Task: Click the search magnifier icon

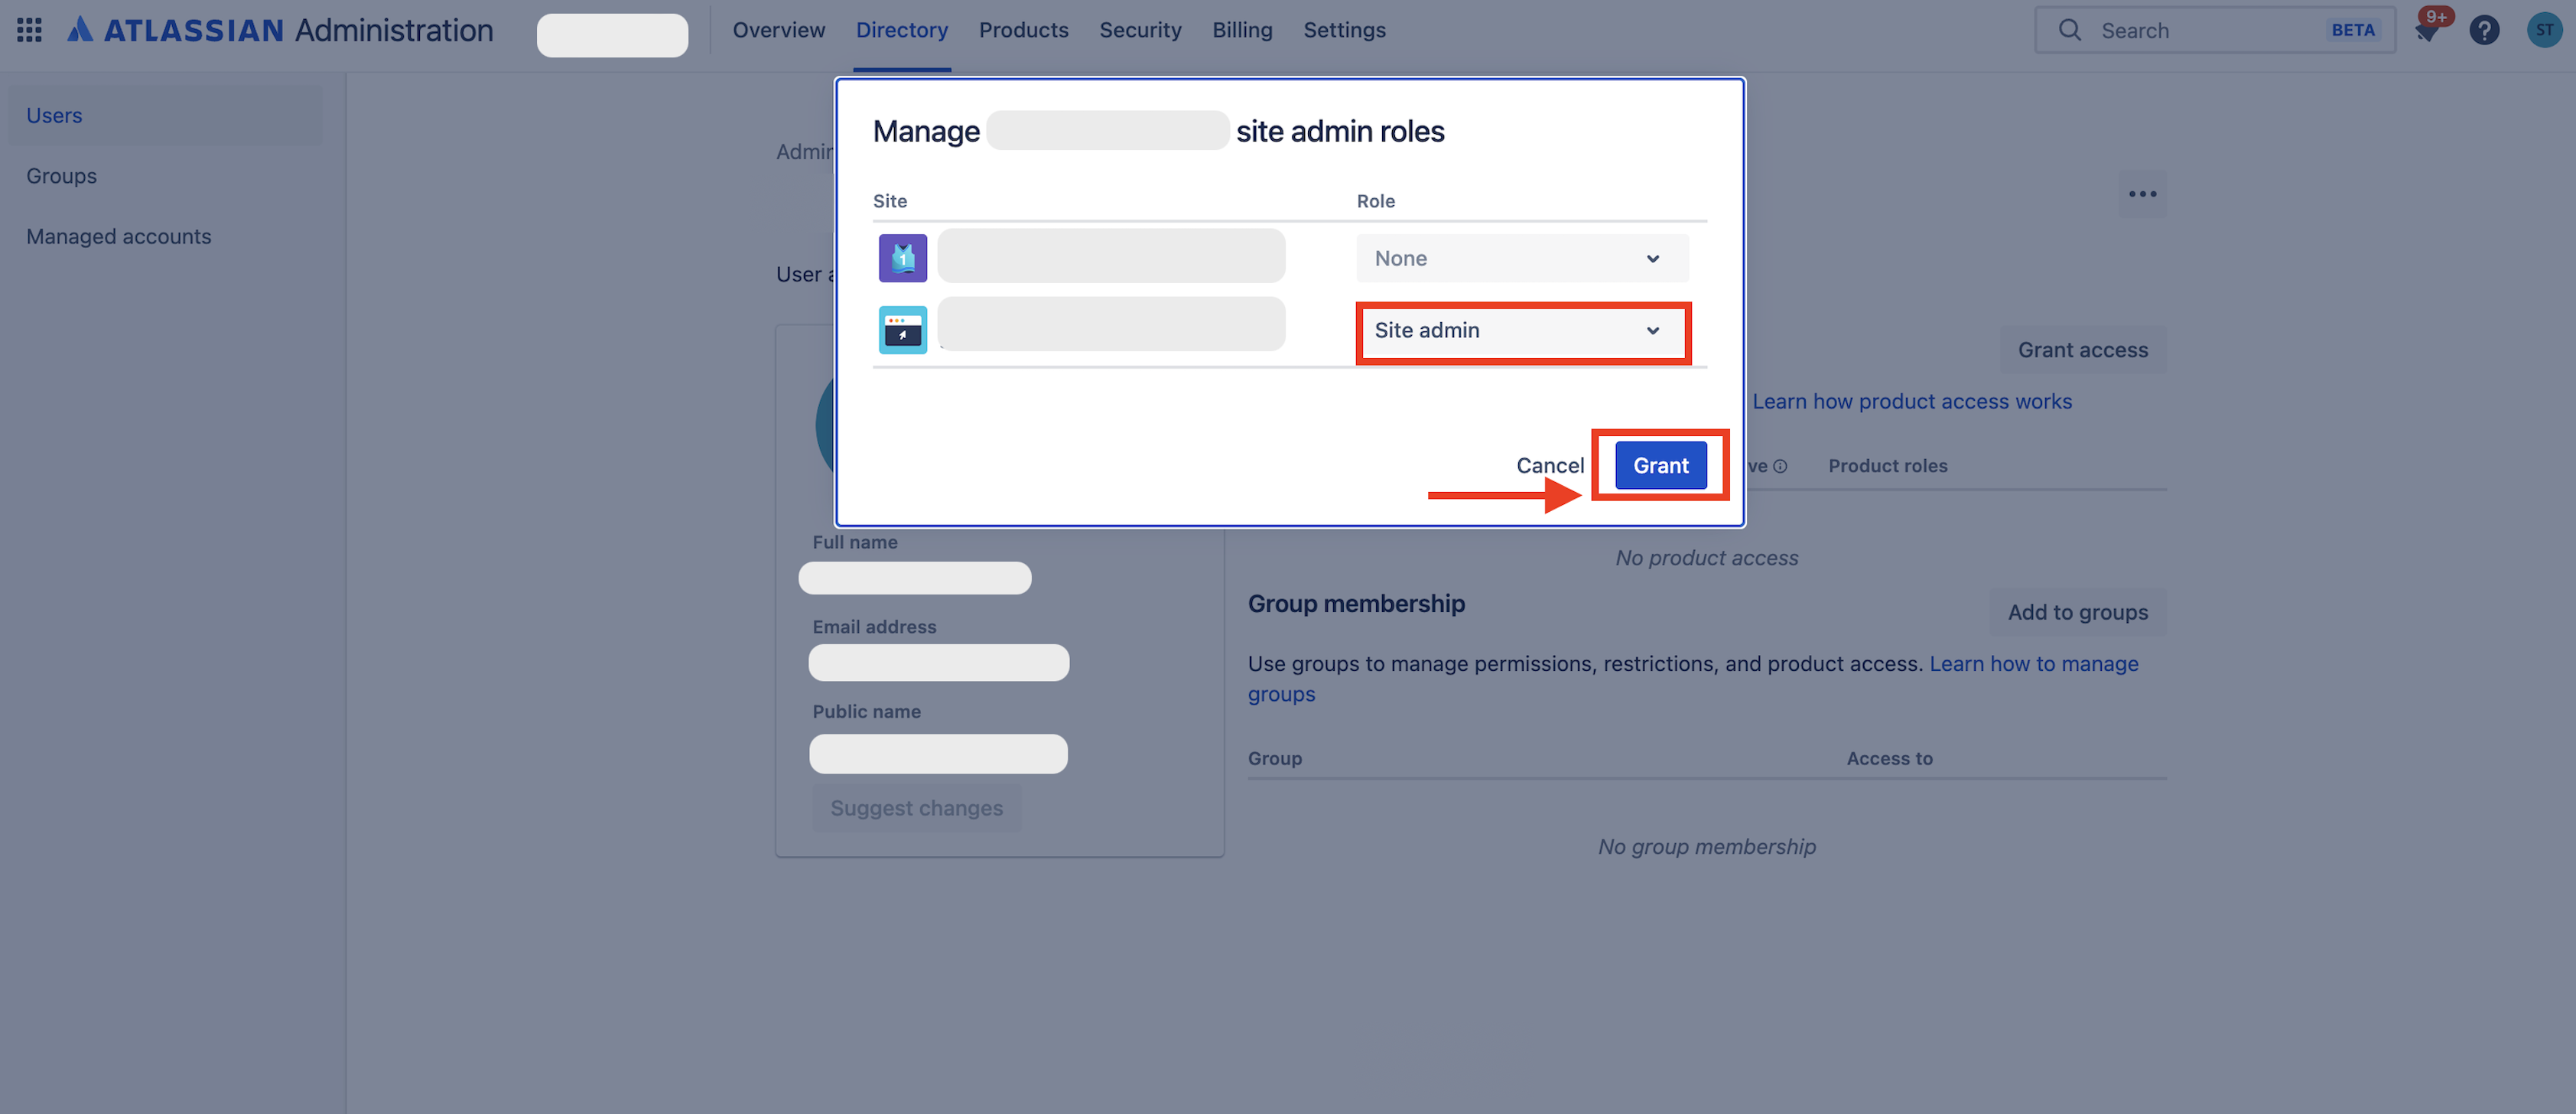Action: pos(2070,30)
